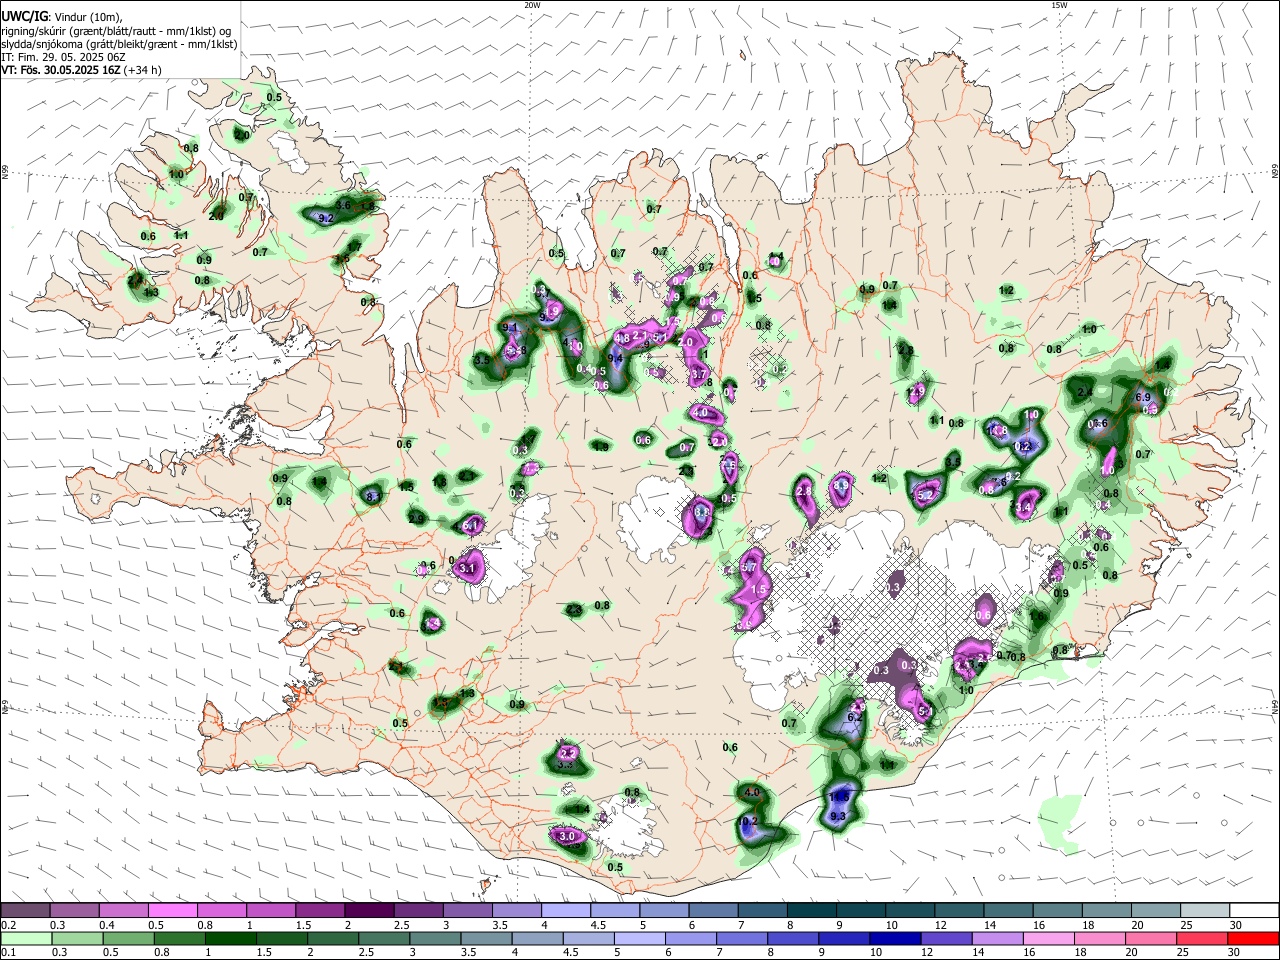The height and width of the screenshot is (960, 1280).
Task: Click the "20W" longitude label
Action: [533, 5]
